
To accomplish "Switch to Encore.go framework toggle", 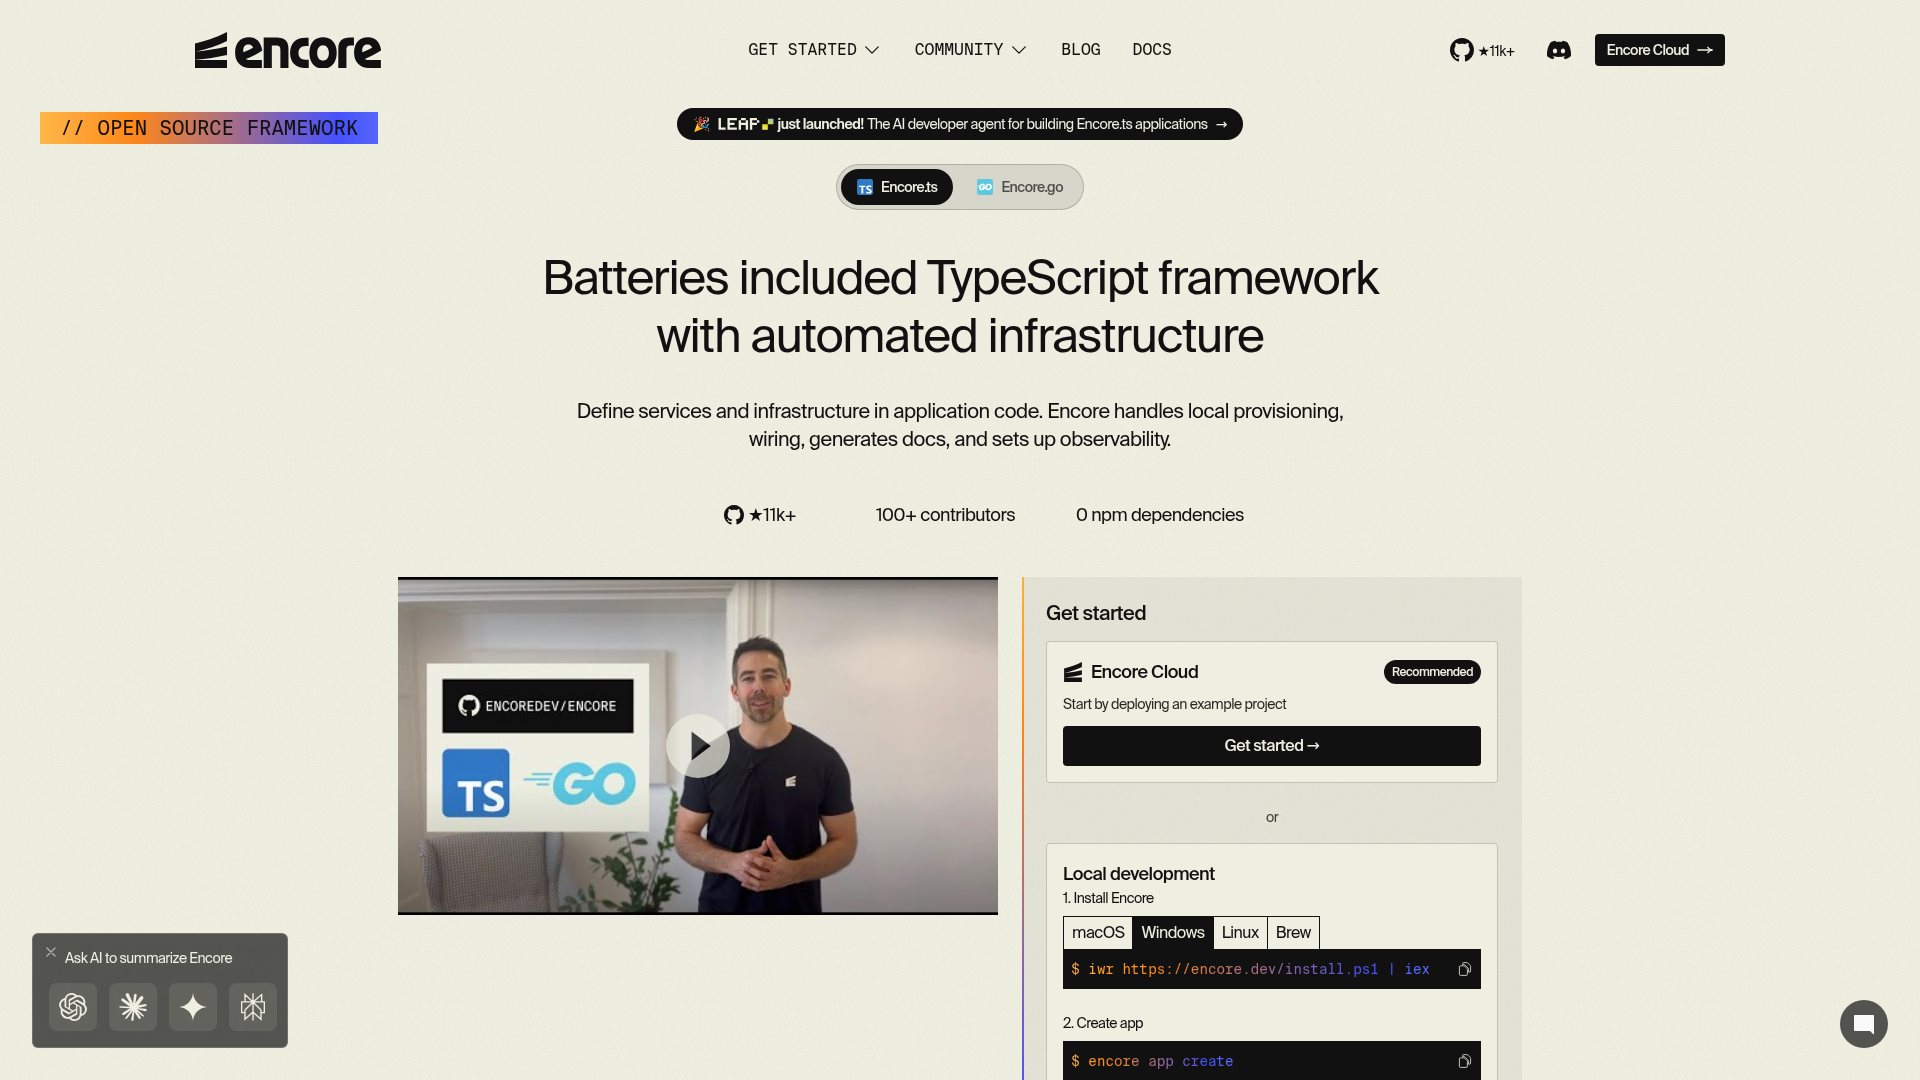I will (x=1020, y=187).
